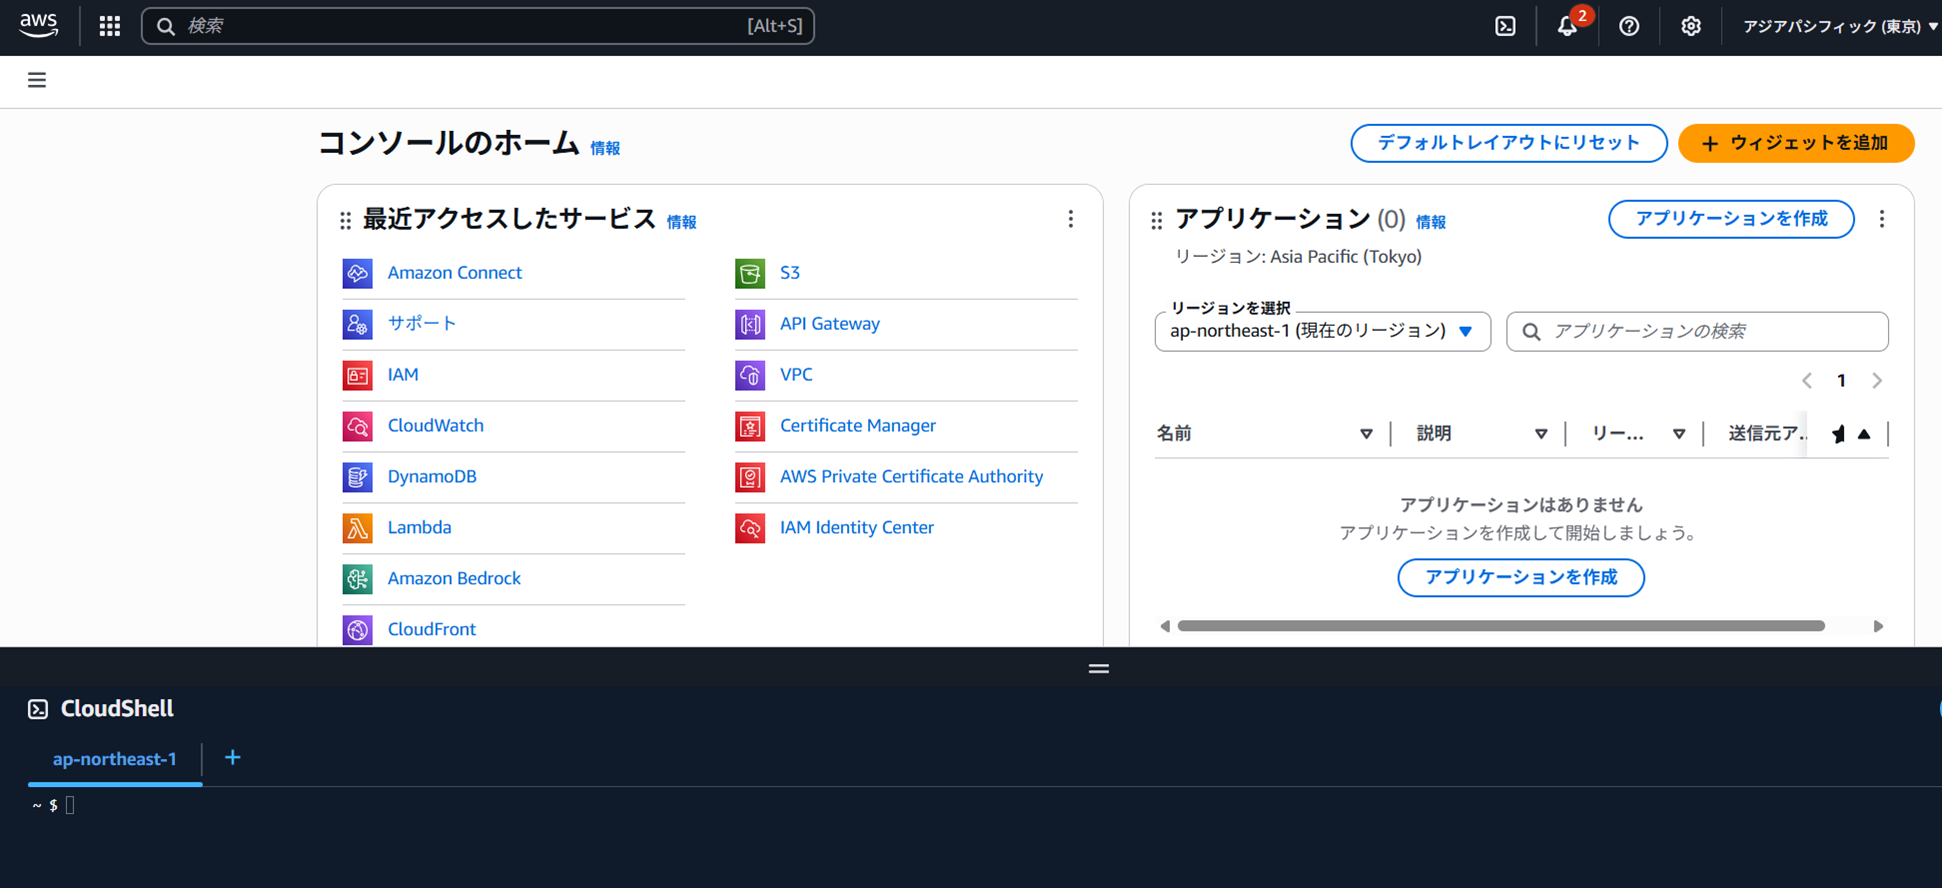Expand the hamburger side navigation menu
The height and width of the screenshot is (888, 1942).
pos(37,80)
